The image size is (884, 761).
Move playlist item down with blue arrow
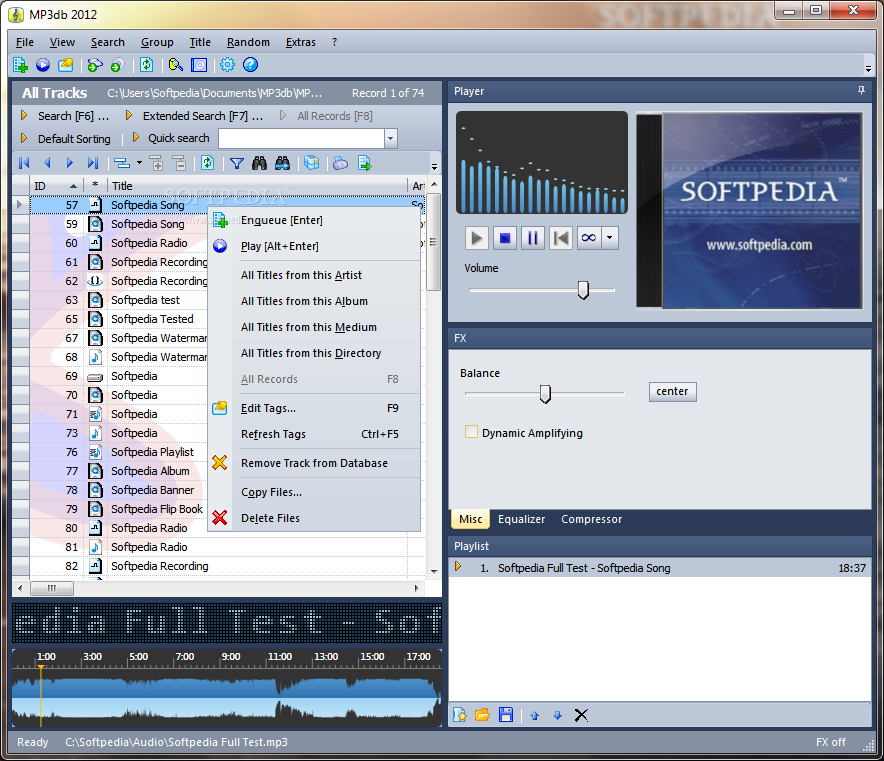[558, 716]
